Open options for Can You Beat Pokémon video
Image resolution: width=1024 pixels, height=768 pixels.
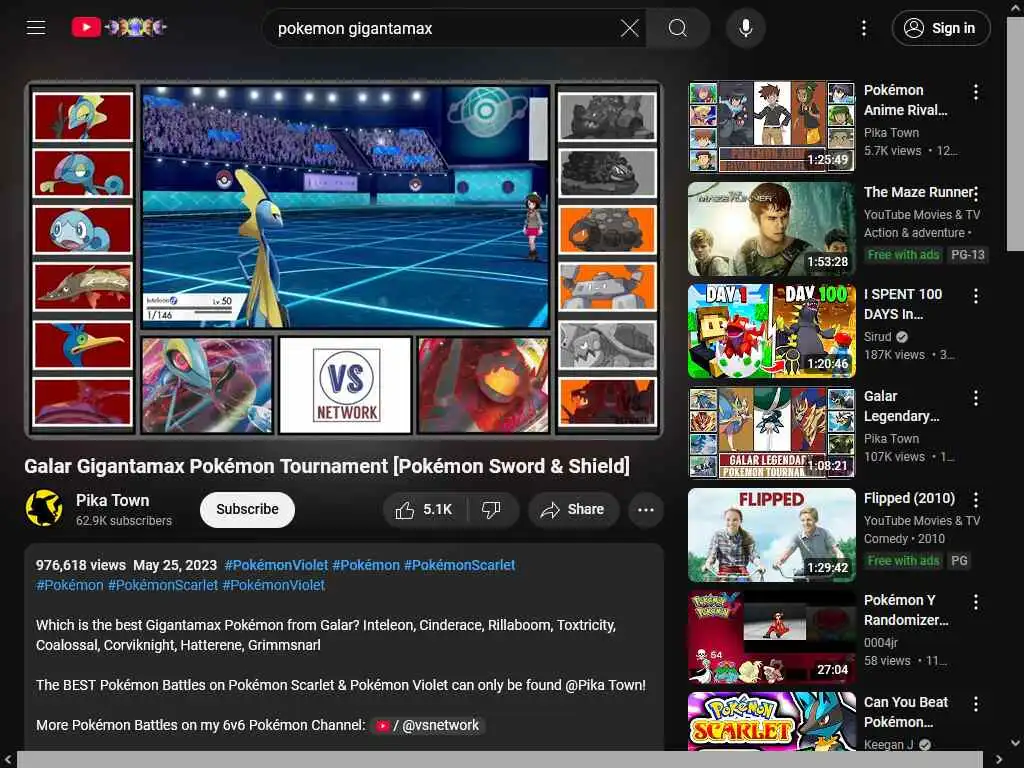976,704
